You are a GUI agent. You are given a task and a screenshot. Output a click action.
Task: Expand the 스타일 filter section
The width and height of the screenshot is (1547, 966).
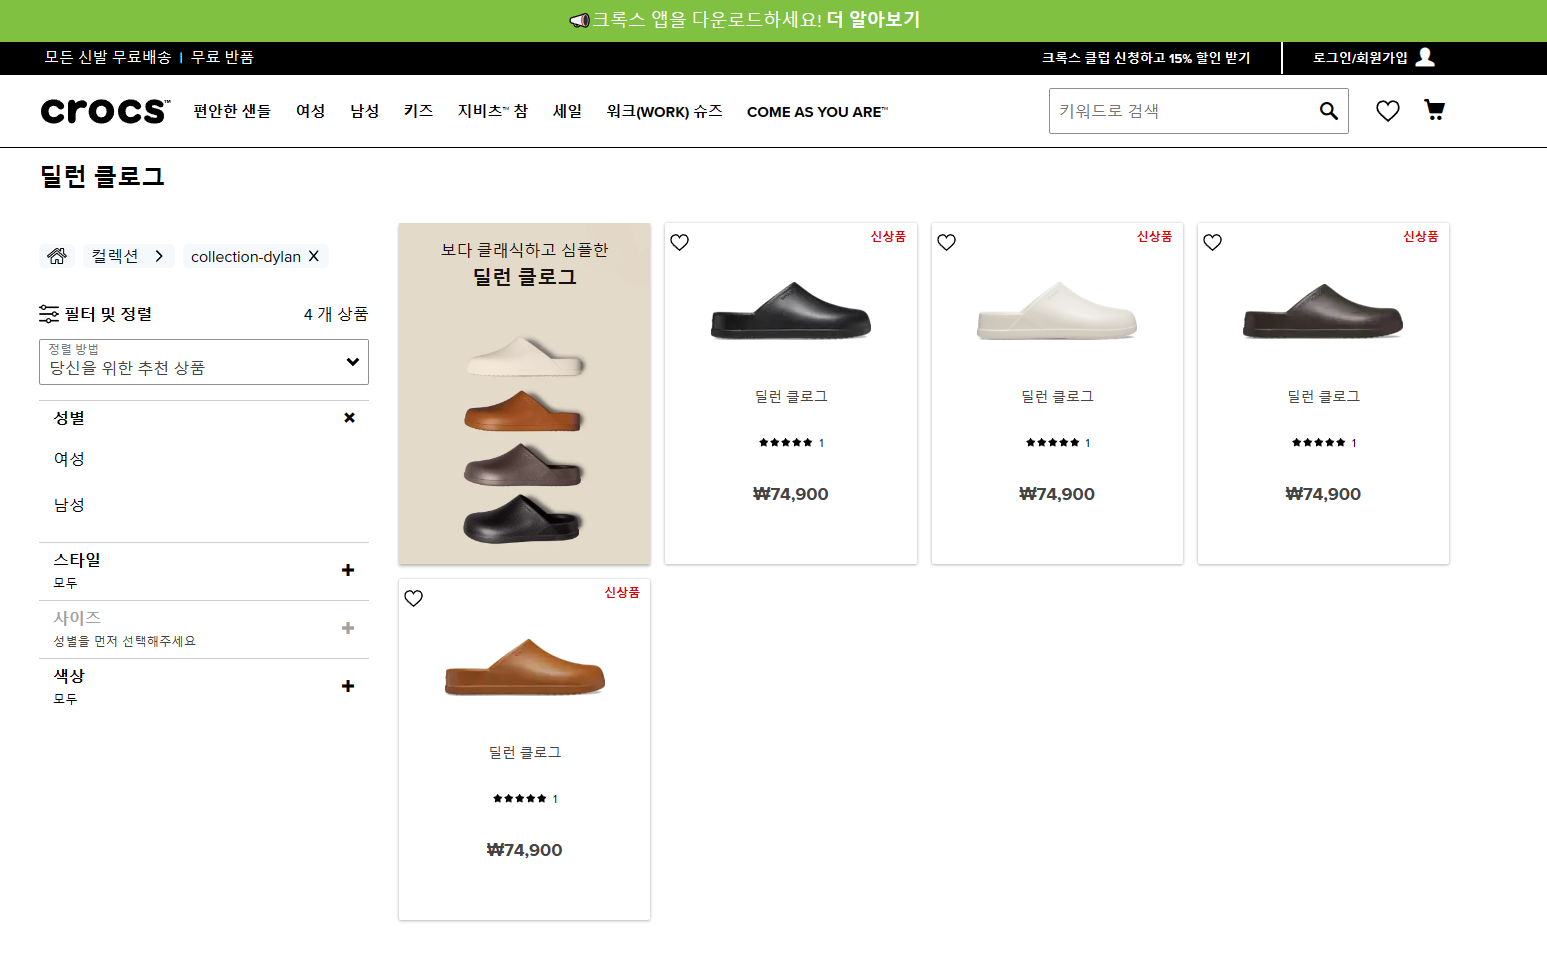tap(348, 570)
